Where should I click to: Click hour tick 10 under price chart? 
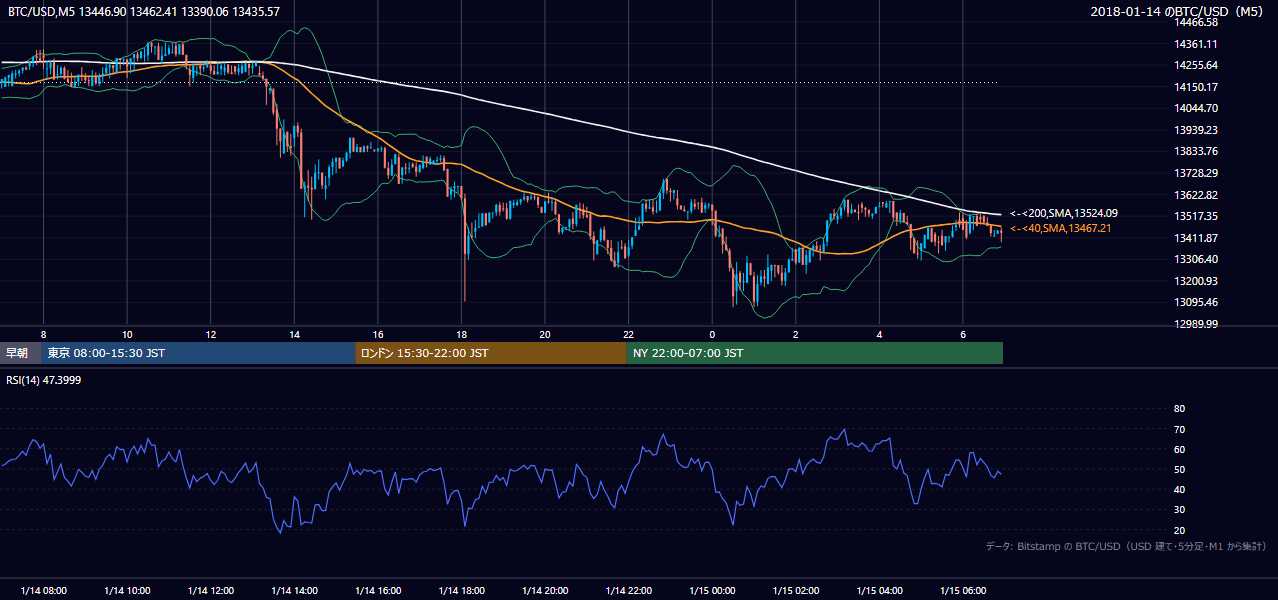[127, 334]
